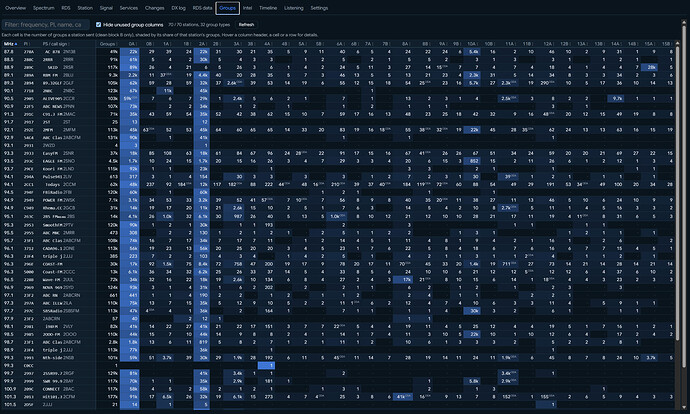Select the 2RRR station row at 88.5
The image size is (690, 414).
click(x=338, y=59)
